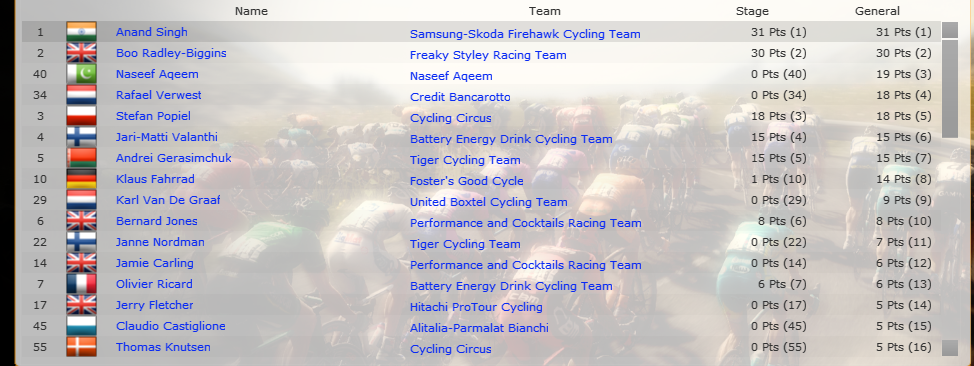
Task: Click the Team column header
Action: [x=545, y=11]
